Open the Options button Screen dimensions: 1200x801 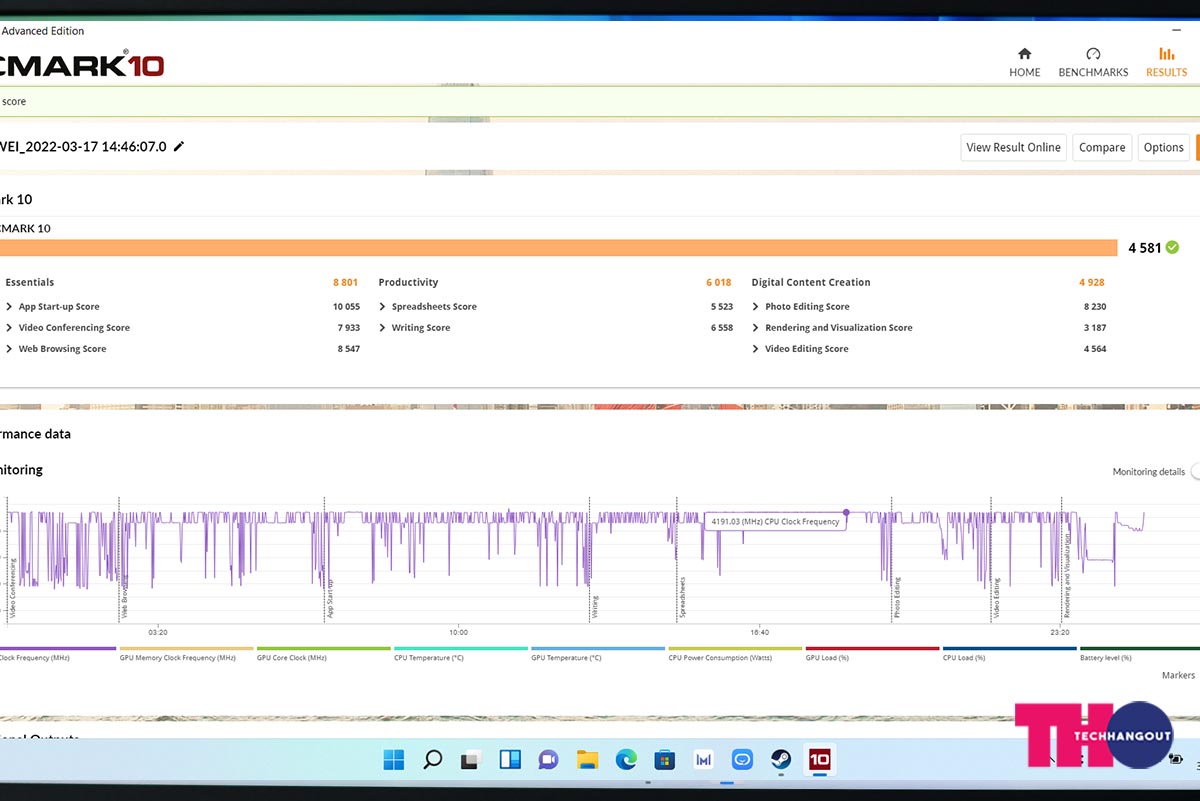click(x=1163, y=147)
